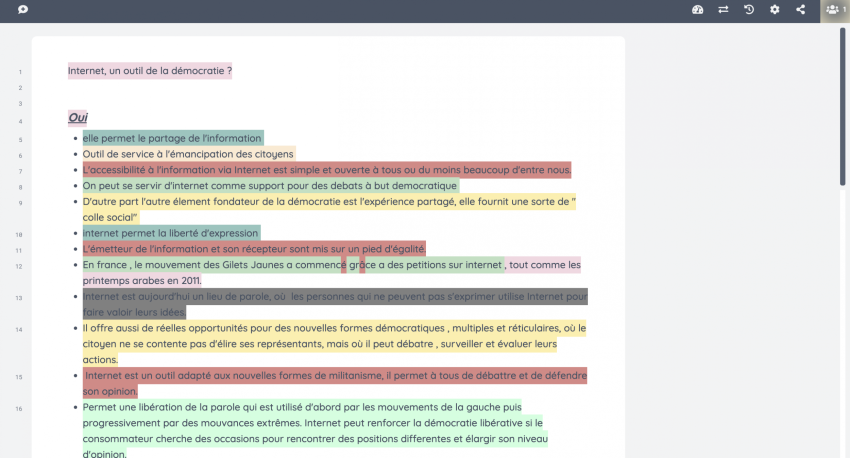Open pad settings gear icon

pos(774,10)
